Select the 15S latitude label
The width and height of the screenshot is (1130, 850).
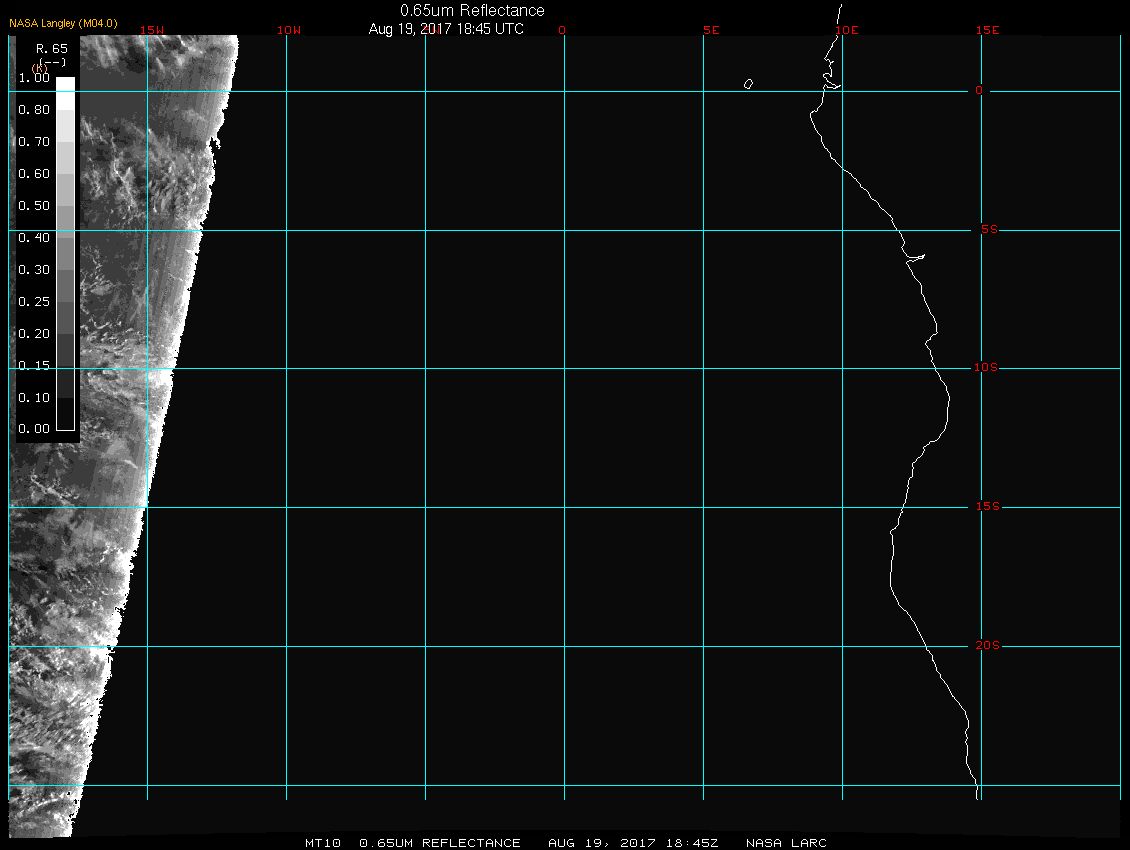pyautogui.click(x=986, y=507)
